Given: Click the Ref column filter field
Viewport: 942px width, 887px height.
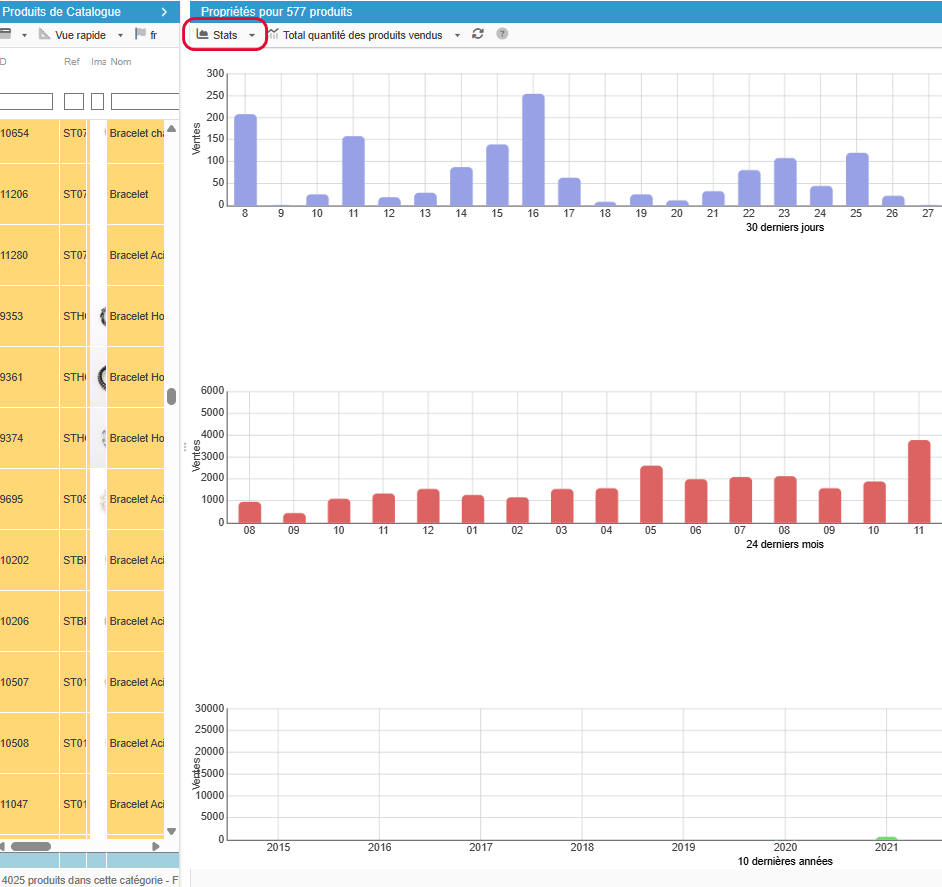Looking at the screenshot, I should click(x=74, y=101).
